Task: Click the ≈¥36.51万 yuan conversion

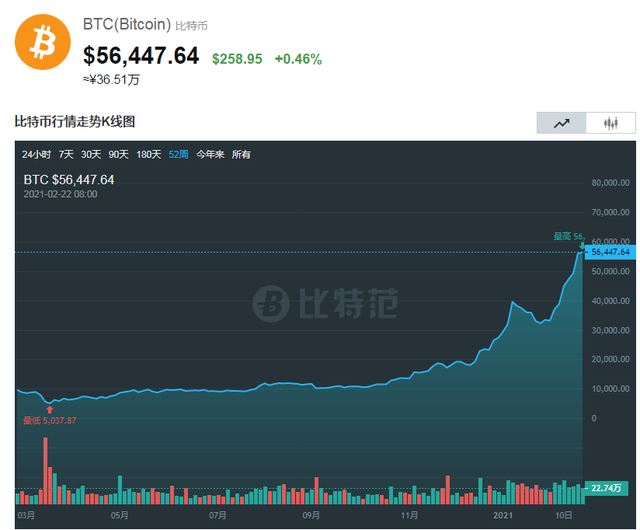Action: 111,80
